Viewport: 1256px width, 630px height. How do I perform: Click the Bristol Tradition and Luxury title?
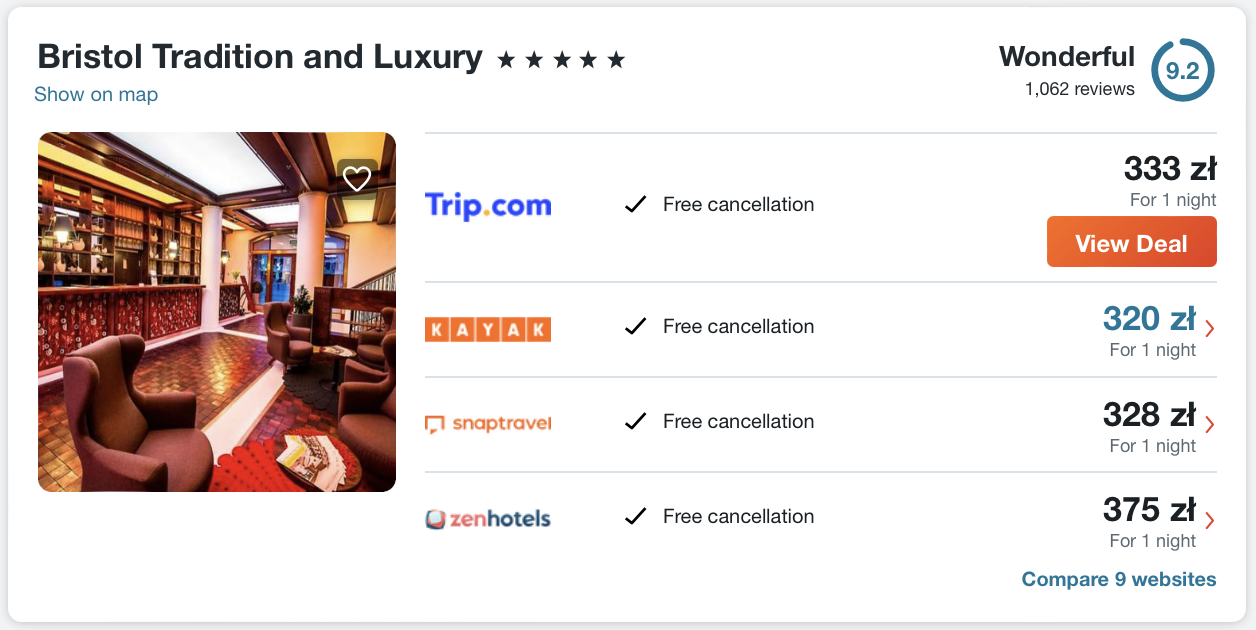(260, 57)
